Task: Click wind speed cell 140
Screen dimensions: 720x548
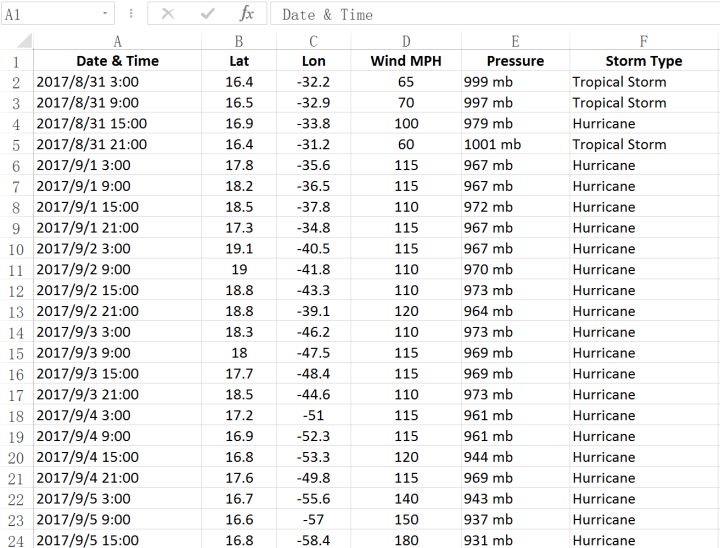Action: pyautogui.click(x=406, y=498)
